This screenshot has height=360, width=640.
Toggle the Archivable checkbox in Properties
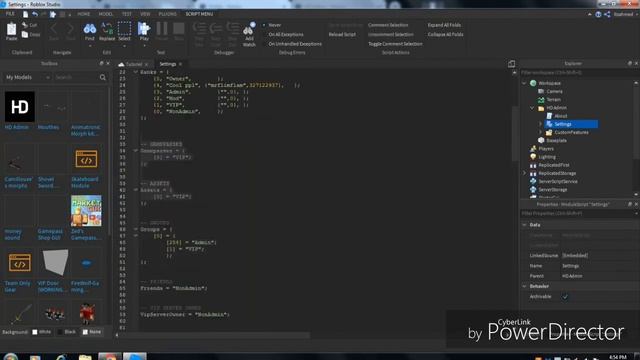pos(565,297)
